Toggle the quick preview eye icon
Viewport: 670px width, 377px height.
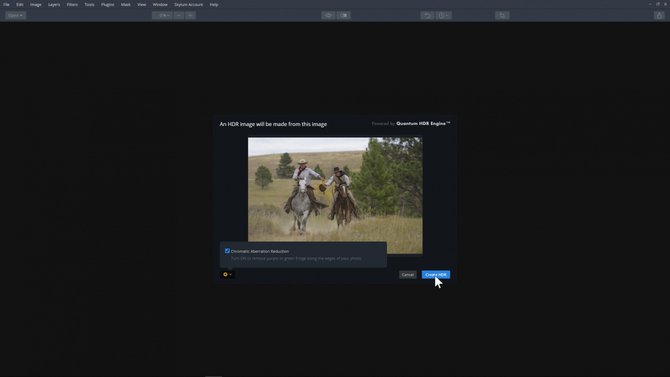click(x=328, y=15)
